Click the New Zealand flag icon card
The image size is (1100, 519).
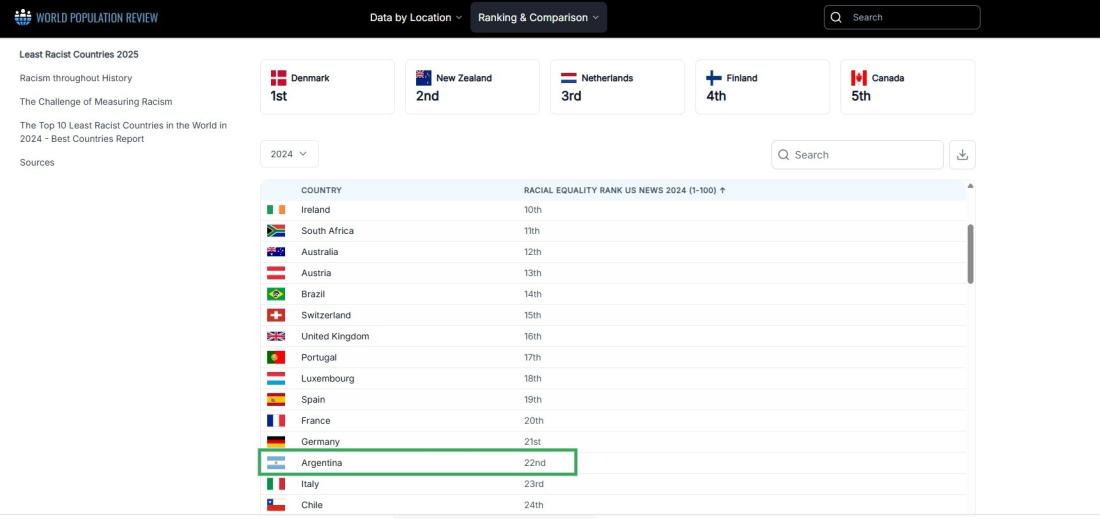[x=424, y=78]
